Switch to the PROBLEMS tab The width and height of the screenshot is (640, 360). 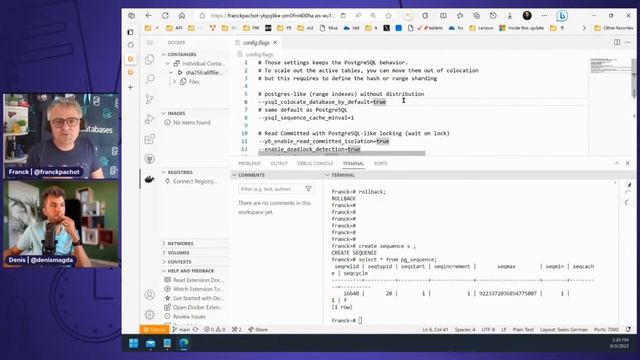[x=249, y=163]
